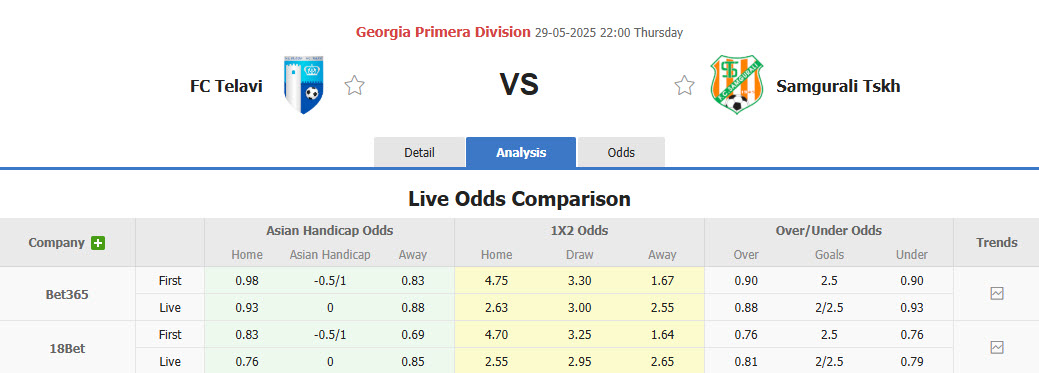Click the Asian Handicap Odds column header
The image size is (1039, 373).
329,231
